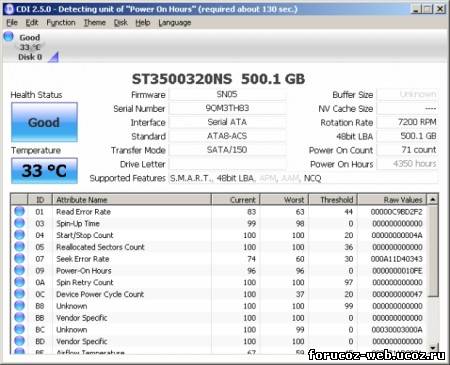The height and width of the screenshot is (365, 450).
Task: Click the Power On Count field 71 count
Action: click(407, 150)
